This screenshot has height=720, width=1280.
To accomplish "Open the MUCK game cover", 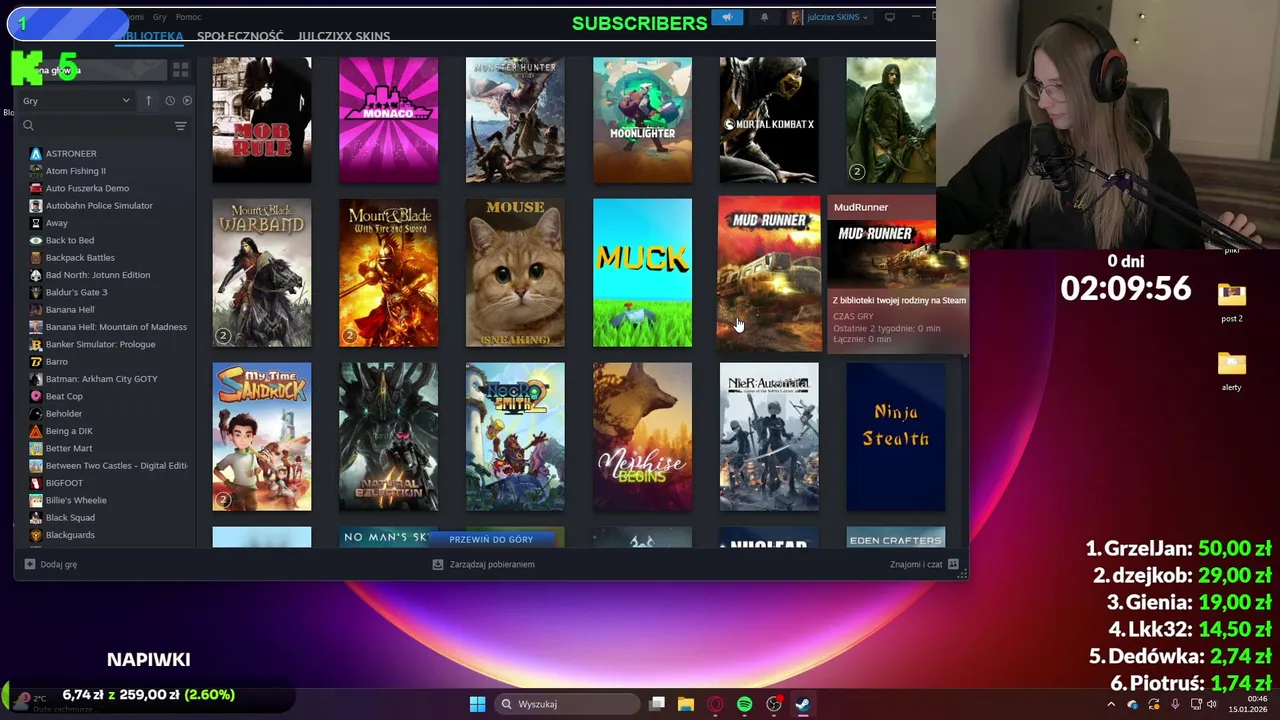I will [x=642, y=273].
